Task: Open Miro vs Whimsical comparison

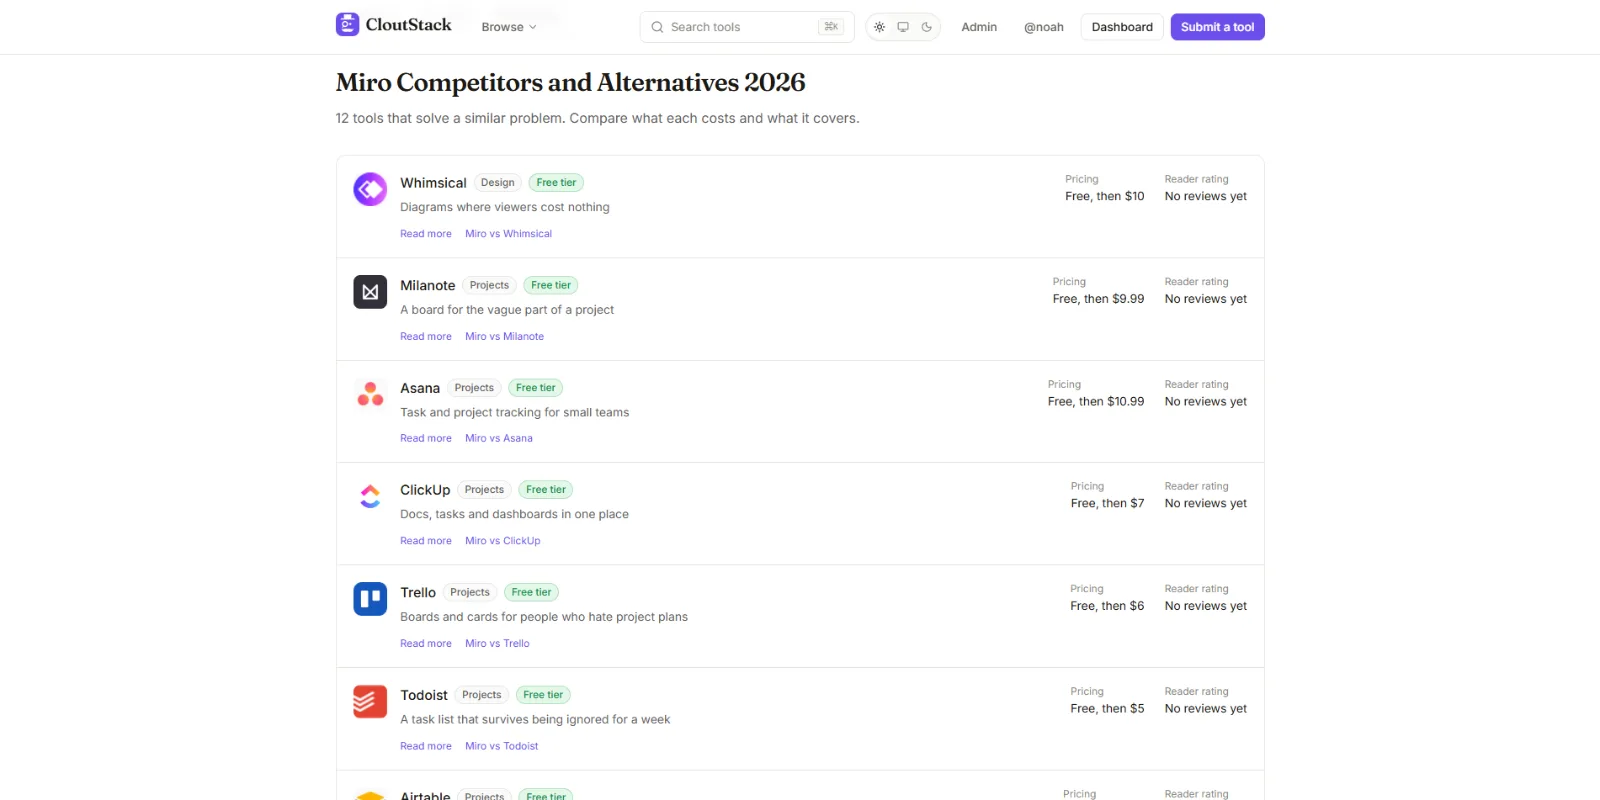Action: point(508,234)
